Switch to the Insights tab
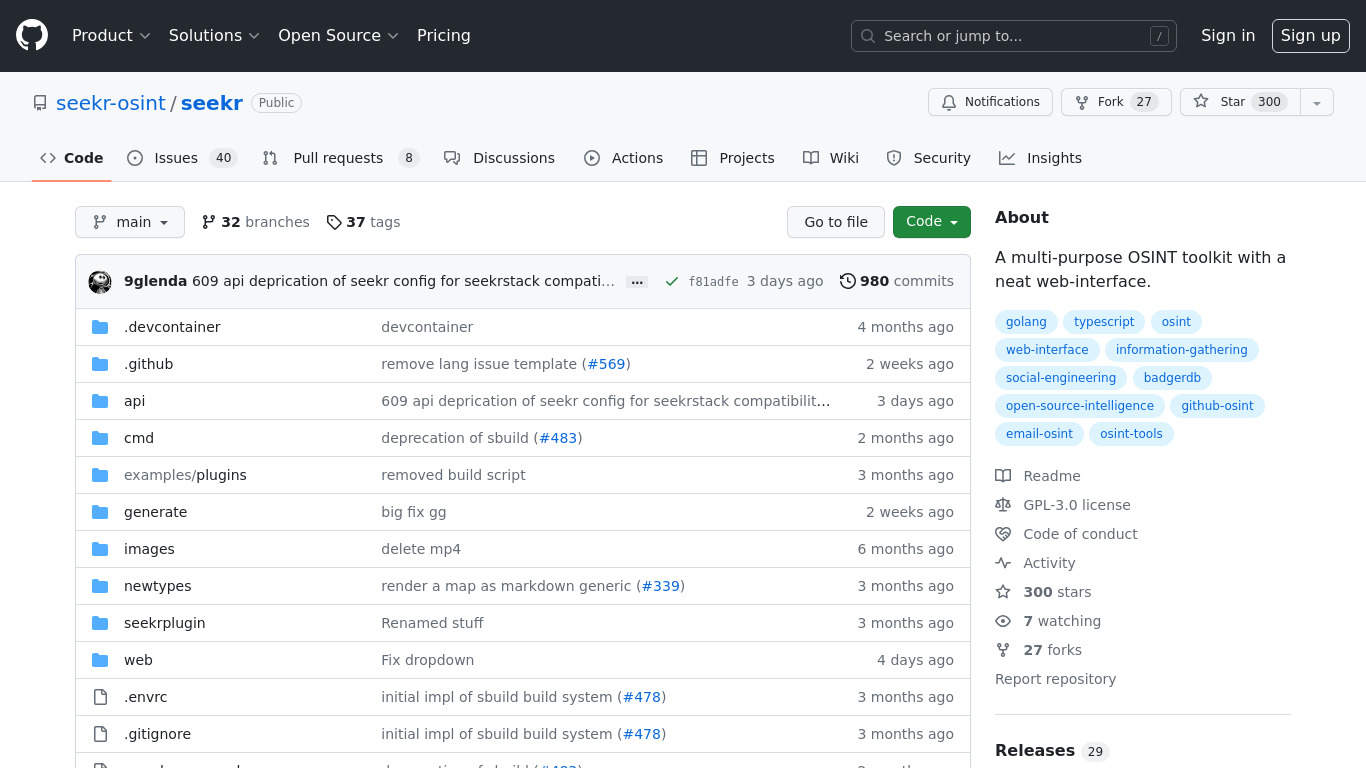 coord(1040,158)
